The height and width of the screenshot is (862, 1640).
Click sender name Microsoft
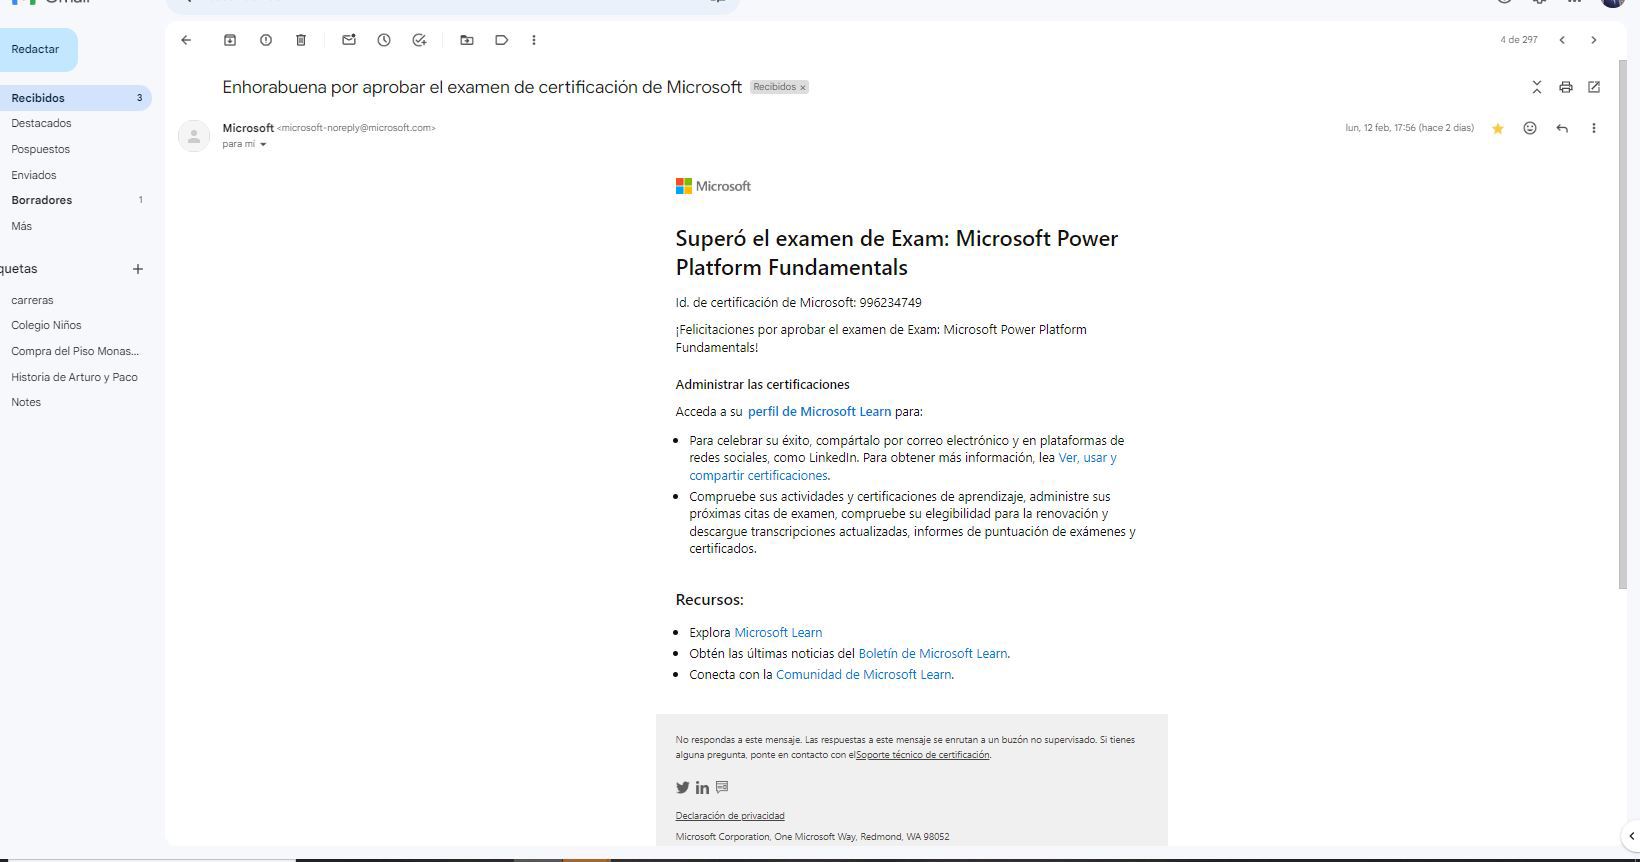pyautogui.click(x=248, y=128)
